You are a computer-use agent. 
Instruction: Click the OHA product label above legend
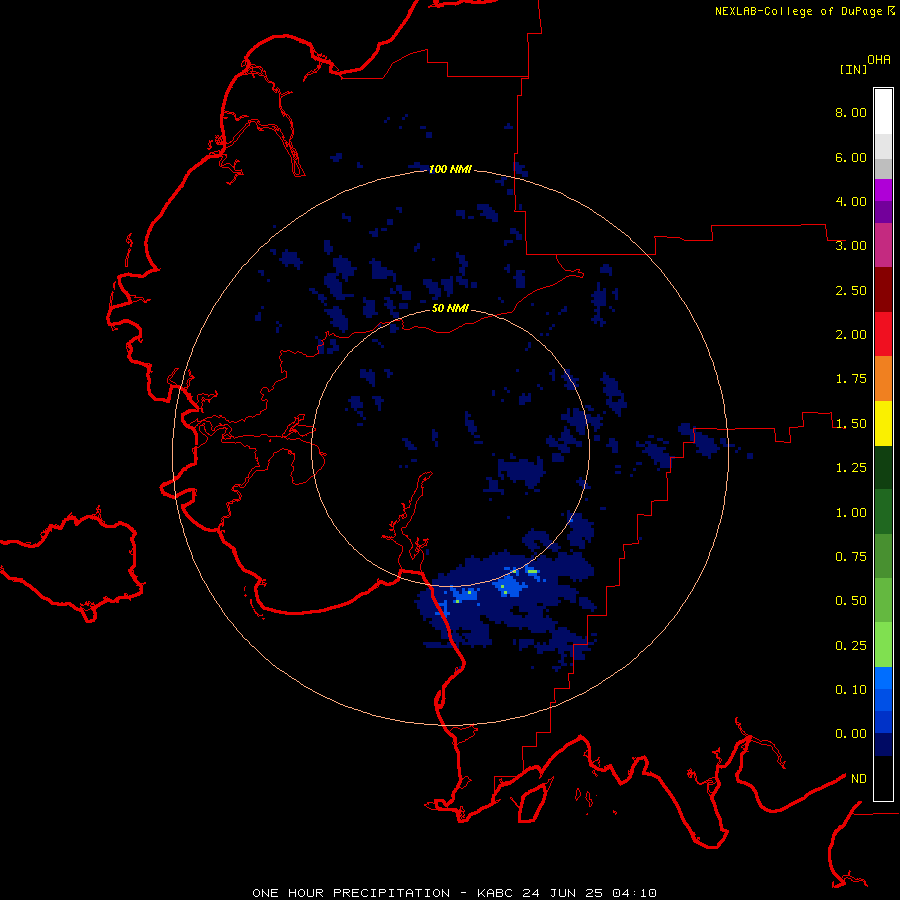pyautogui.click(x=879, y=60)
